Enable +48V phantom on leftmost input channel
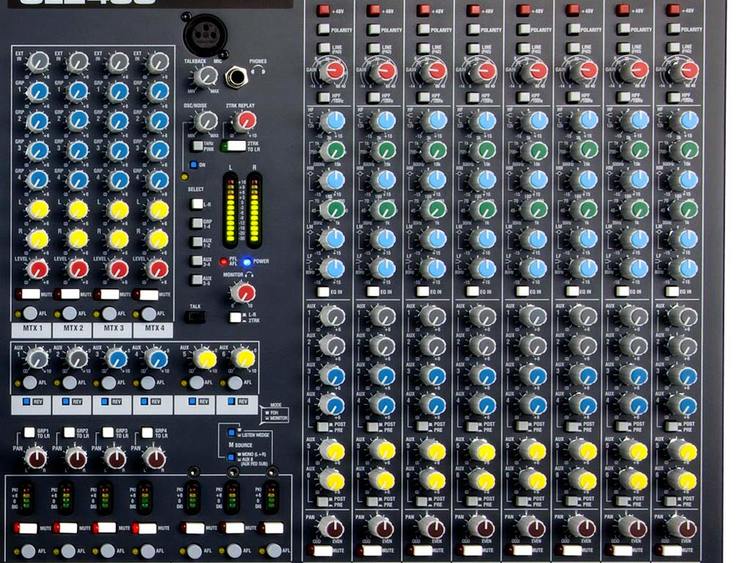The height and width of the screenshot is (563, 750). click(x=323, y=10)
